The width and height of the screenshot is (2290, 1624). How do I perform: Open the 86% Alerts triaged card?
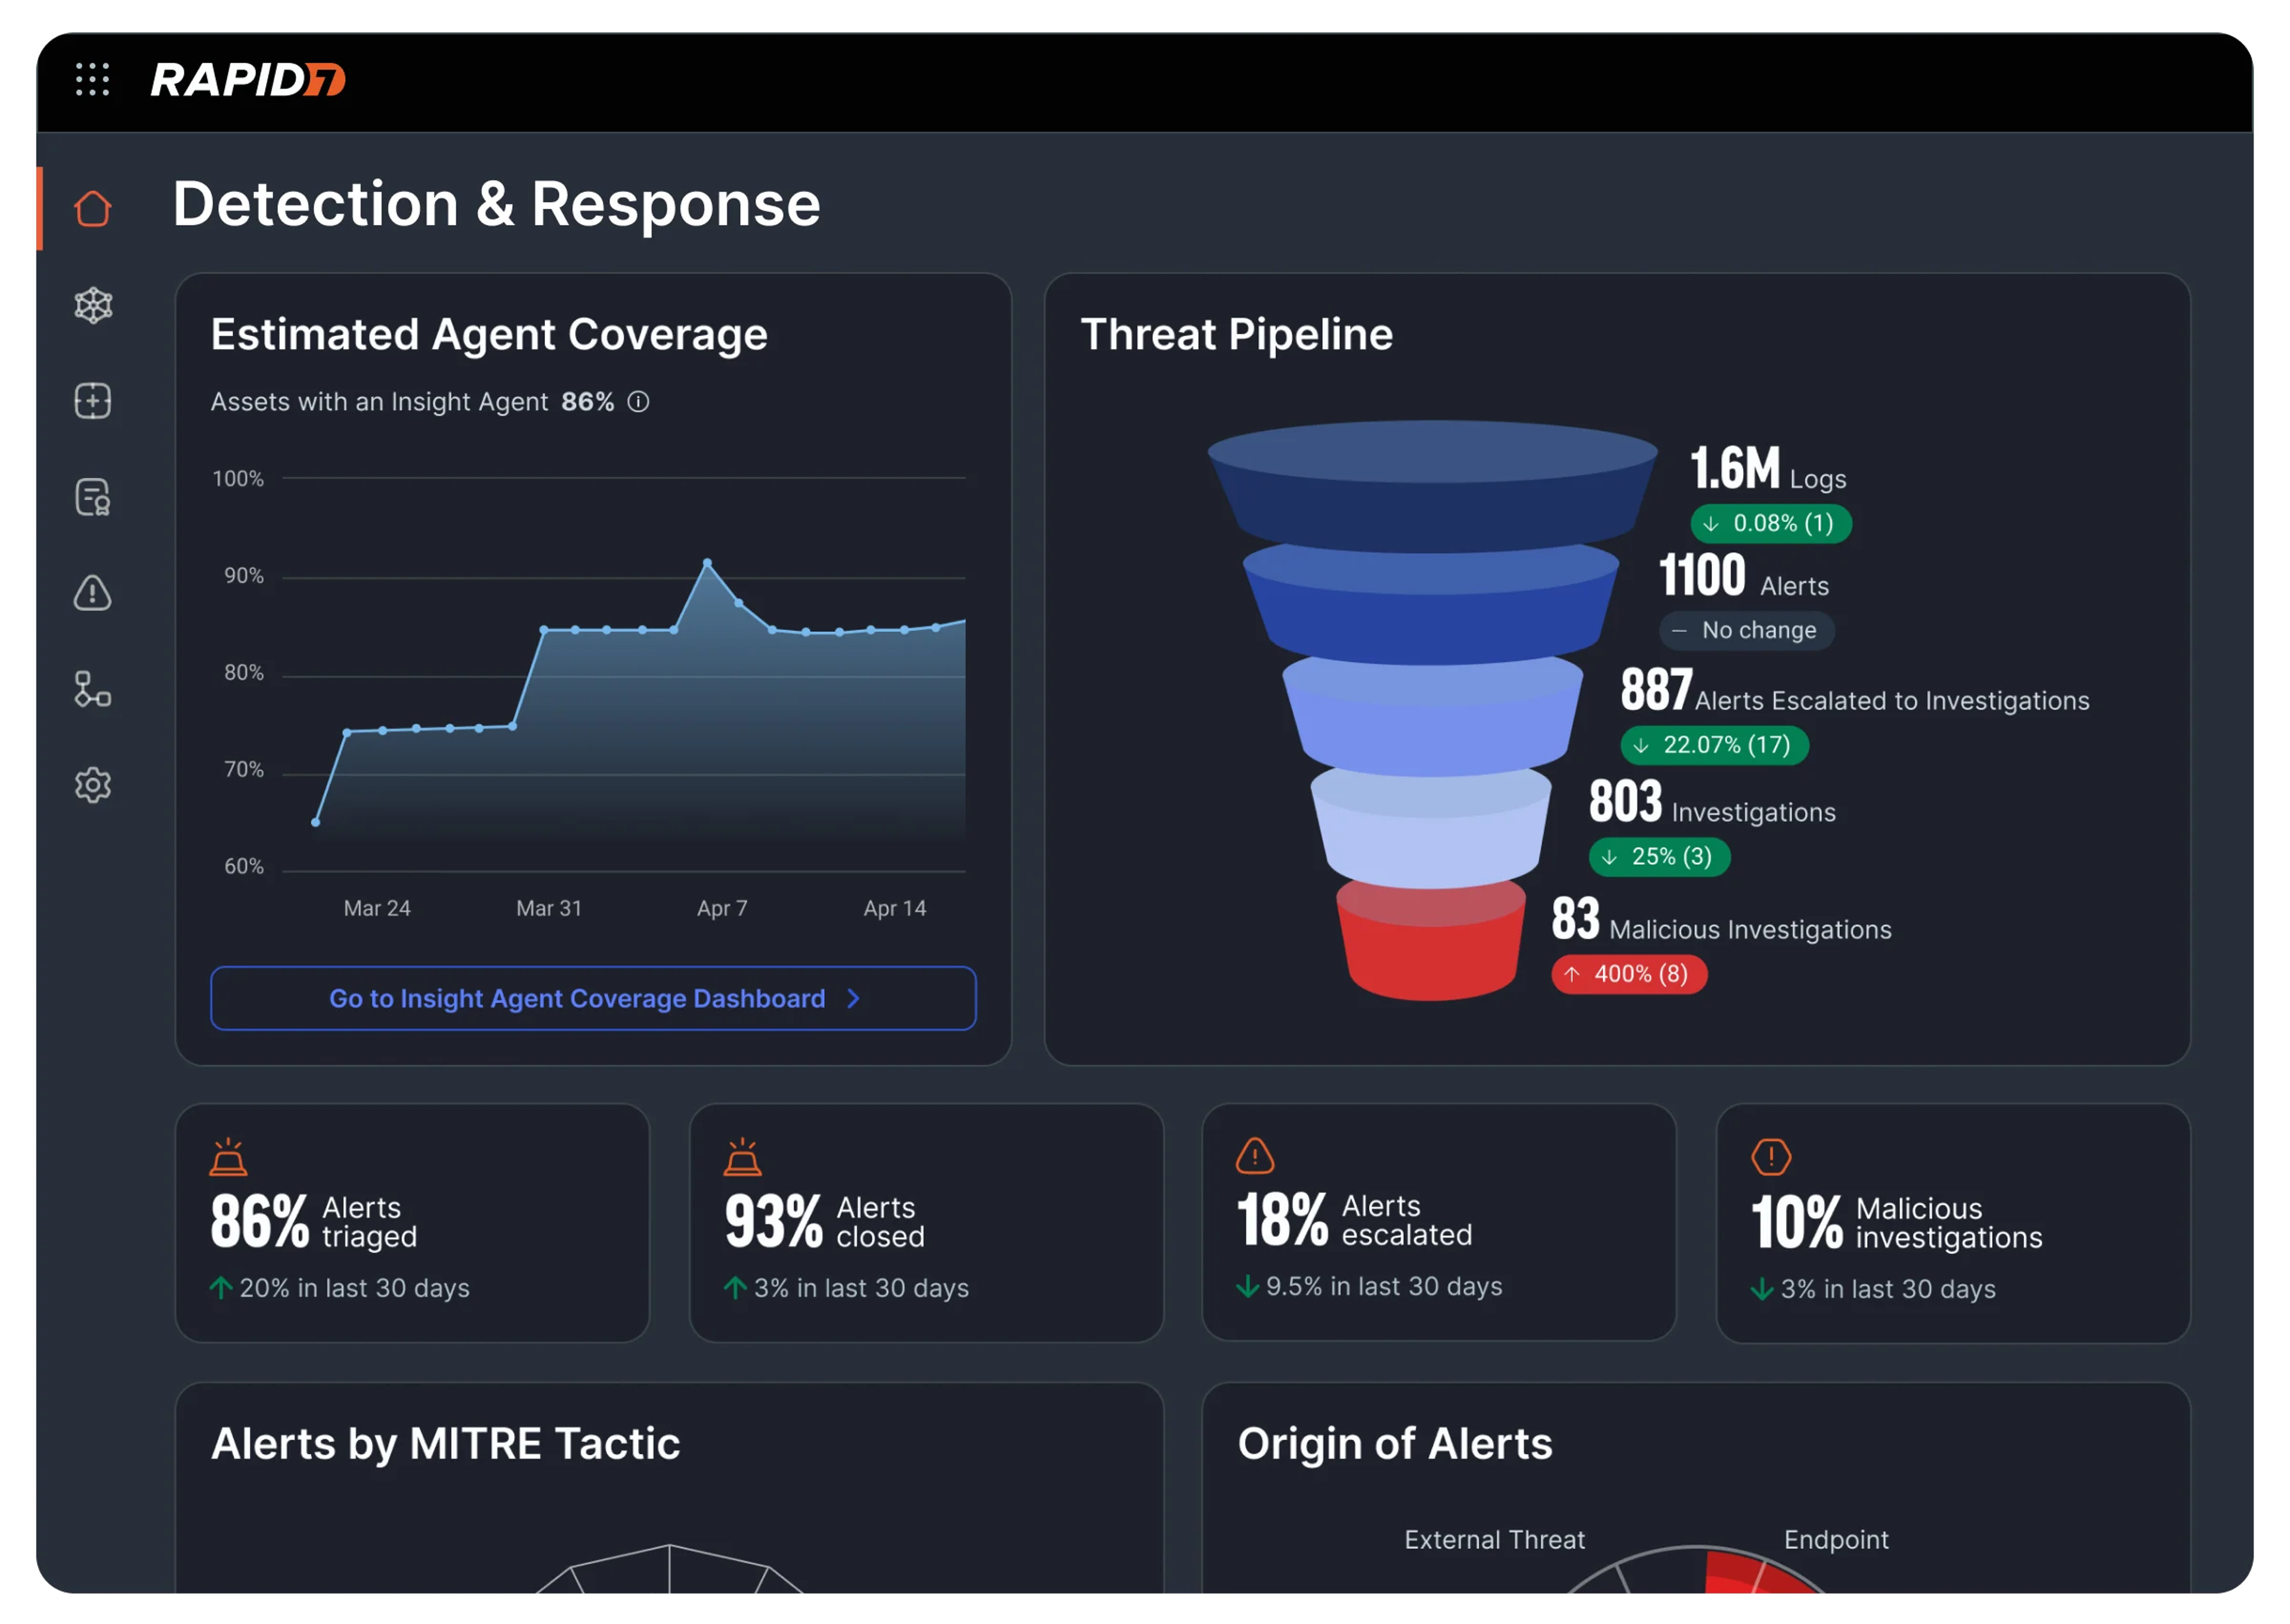click(x=412, y=1222)
